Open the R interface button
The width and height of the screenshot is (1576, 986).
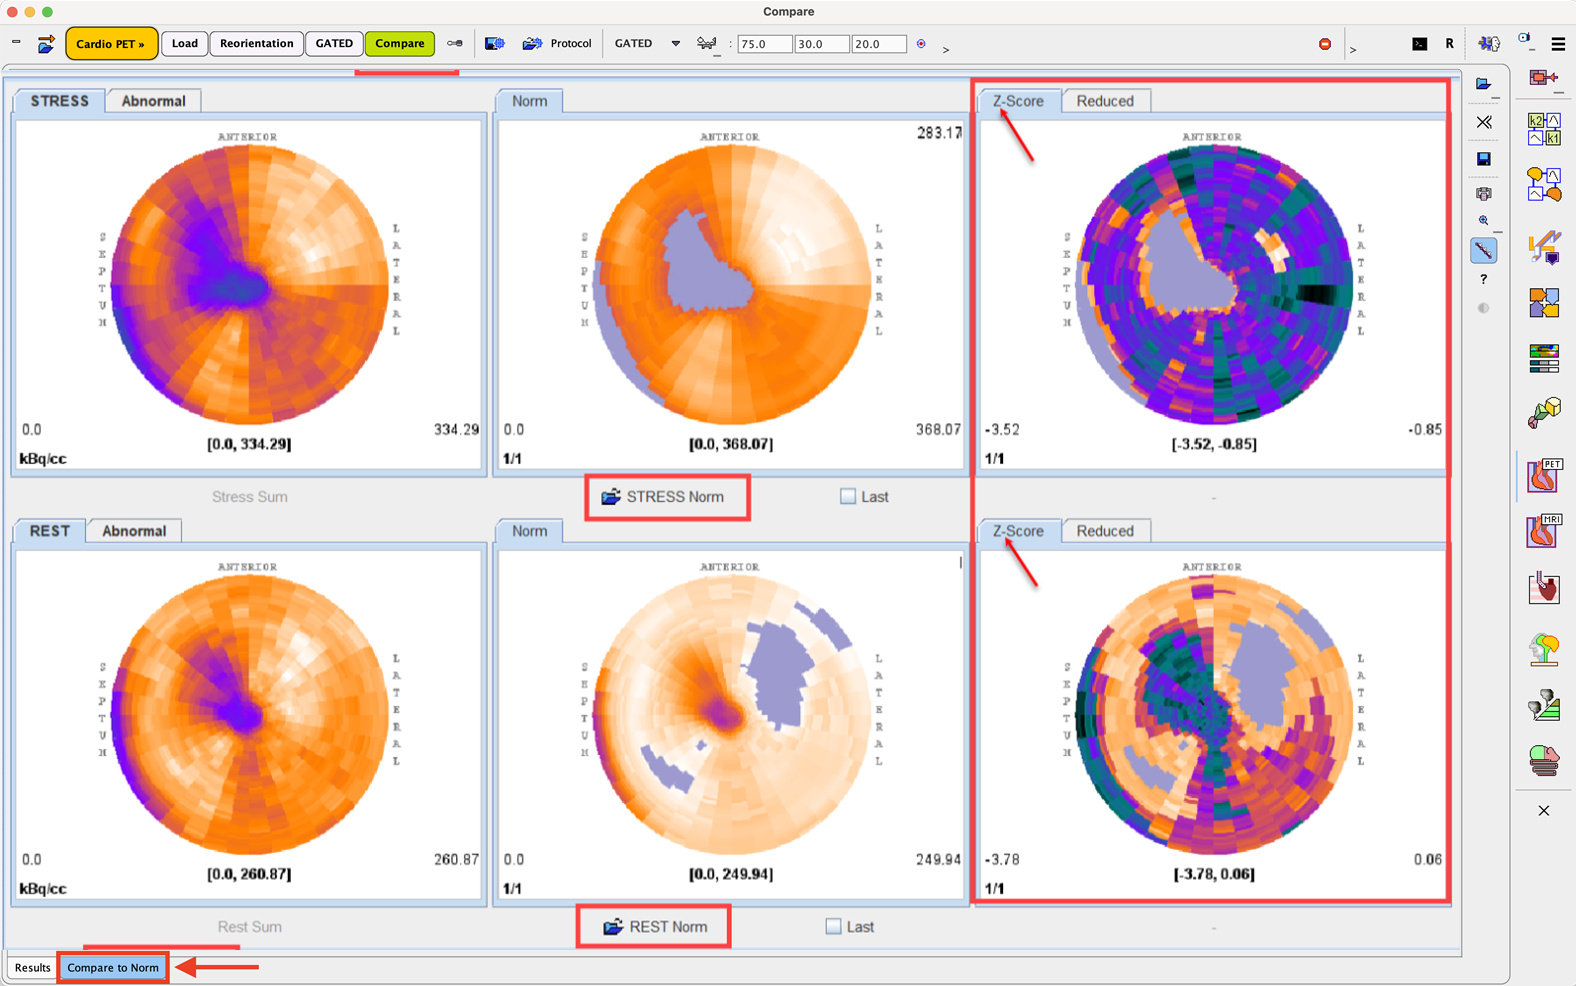pyautogui.click(x=1449, y=44)
